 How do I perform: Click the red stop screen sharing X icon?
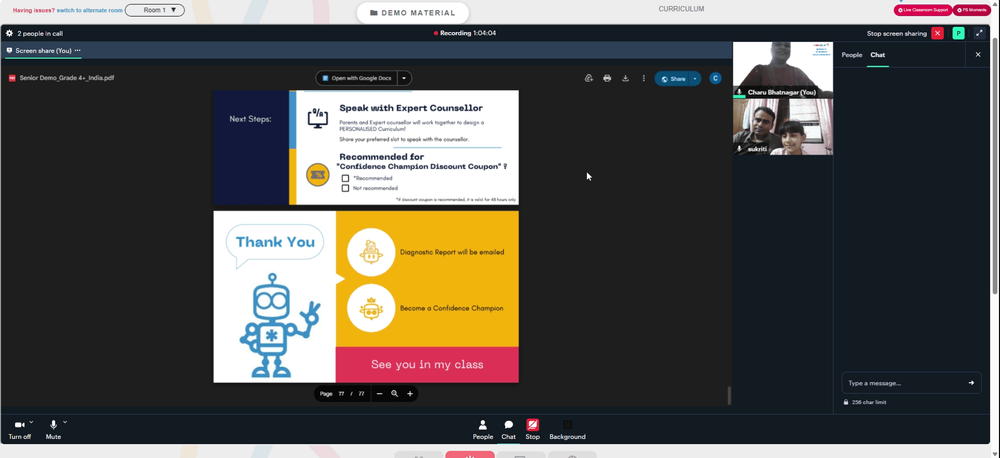click(937, 33)
